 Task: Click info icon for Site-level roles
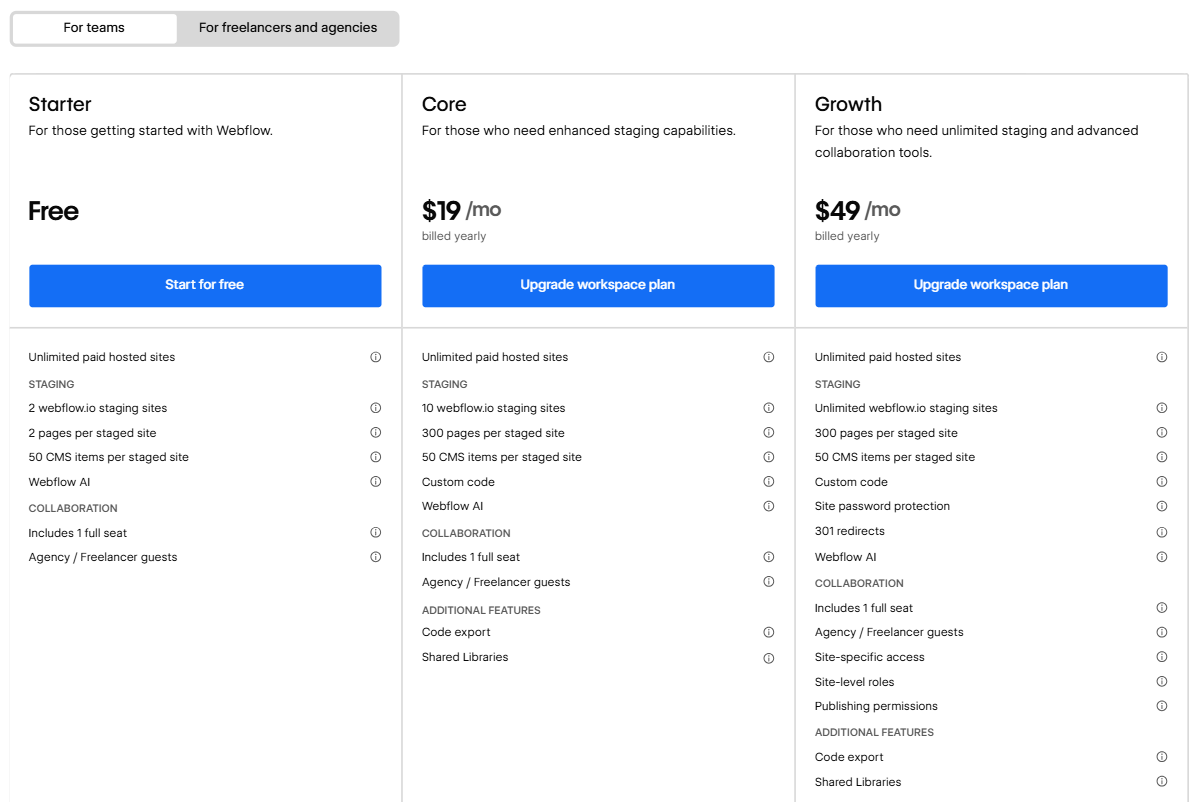click(1162, 682)
